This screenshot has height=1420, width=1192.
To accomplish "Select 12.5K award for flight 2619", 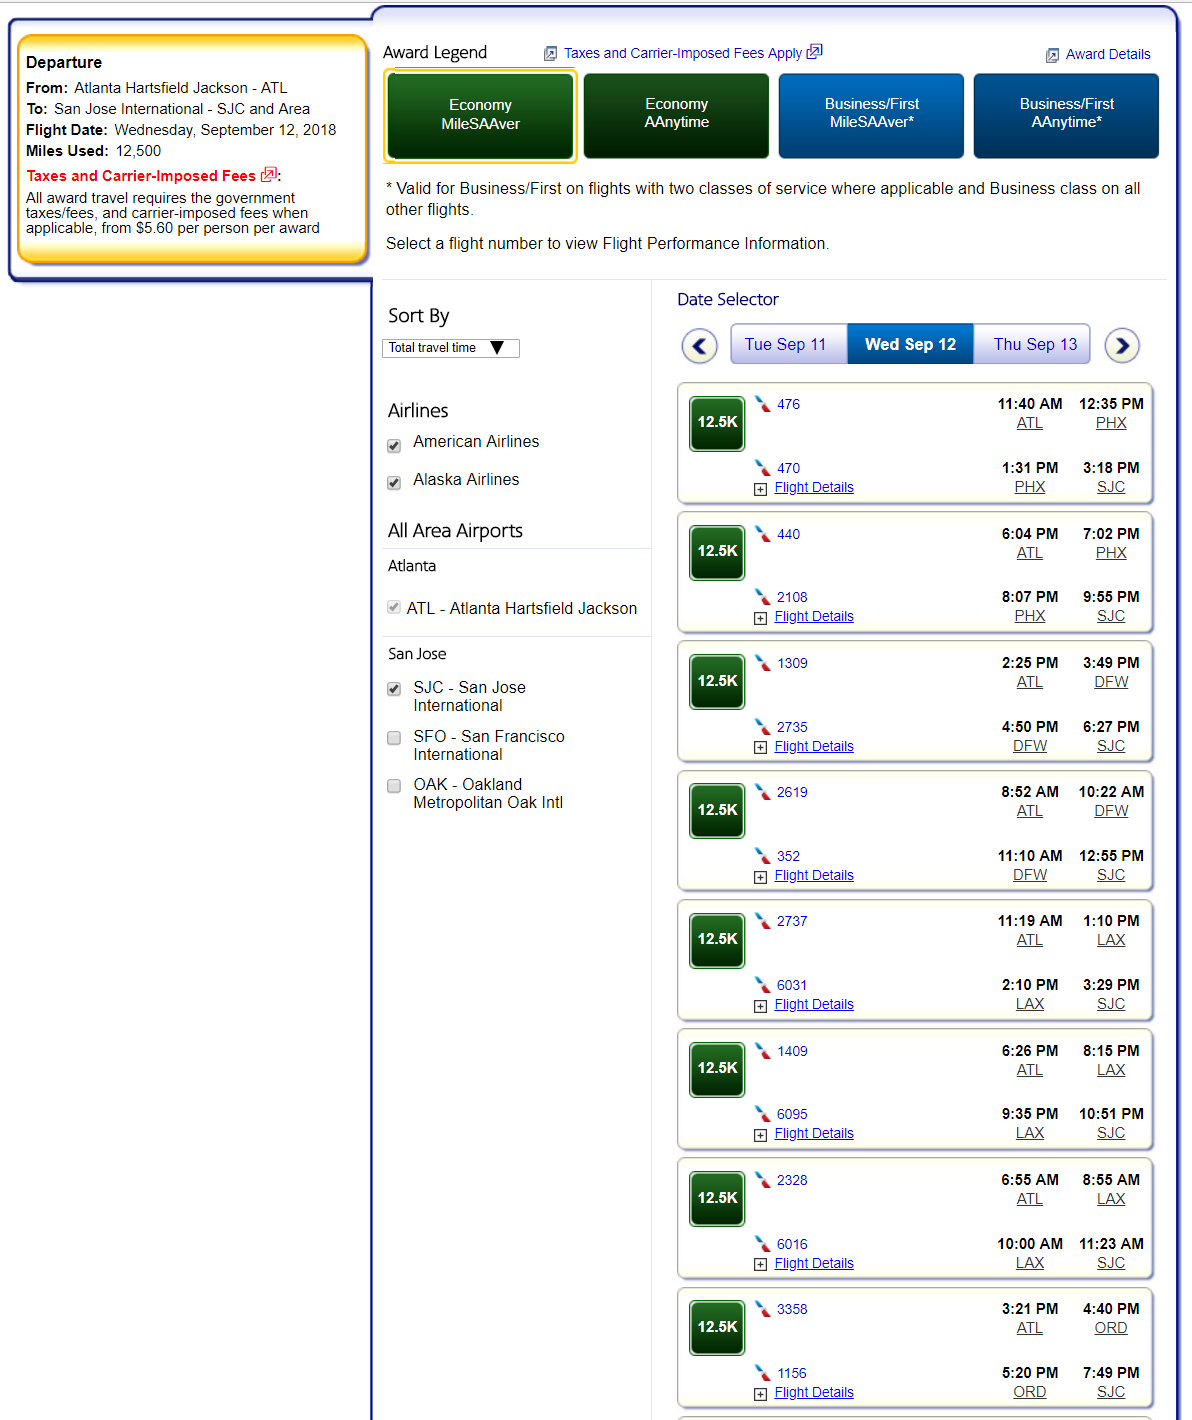I will pyautogui.click(x=717, y=810).
